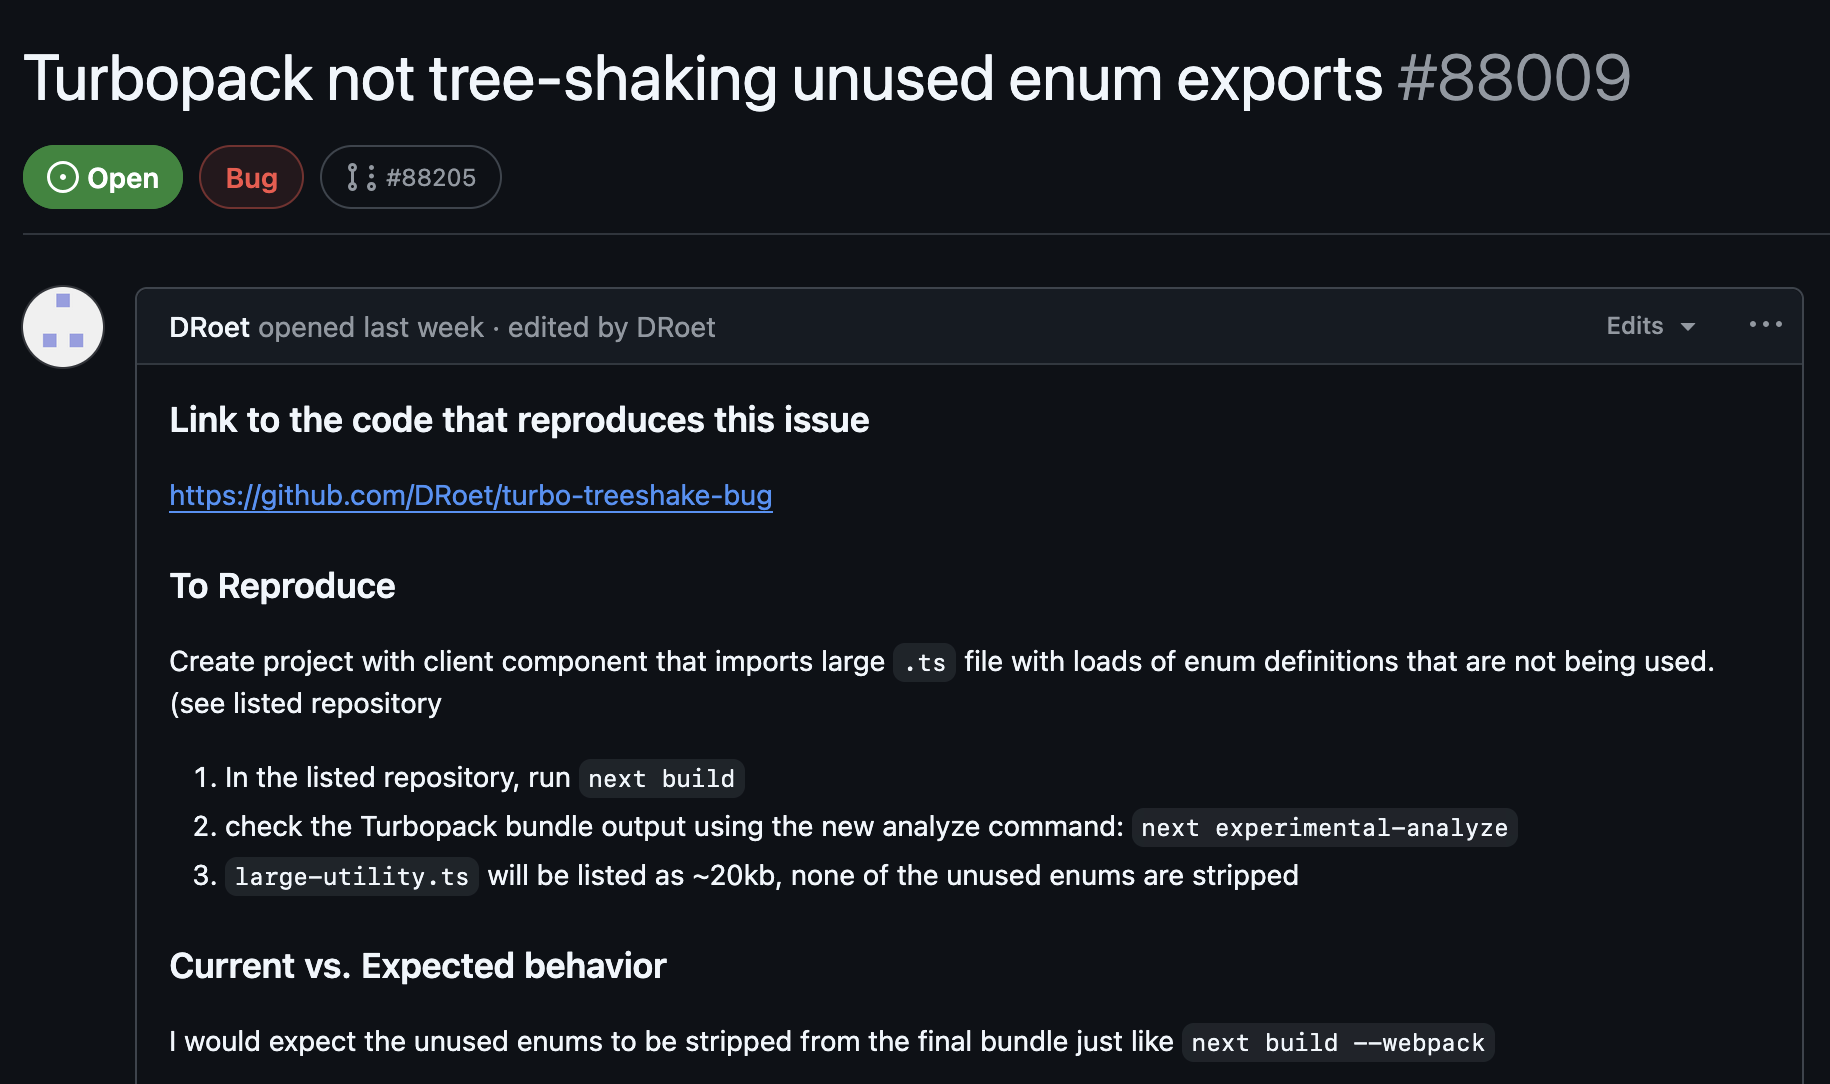1830x1084 pixels.
Task: Click the issue title text
Action: click(702, 79)
